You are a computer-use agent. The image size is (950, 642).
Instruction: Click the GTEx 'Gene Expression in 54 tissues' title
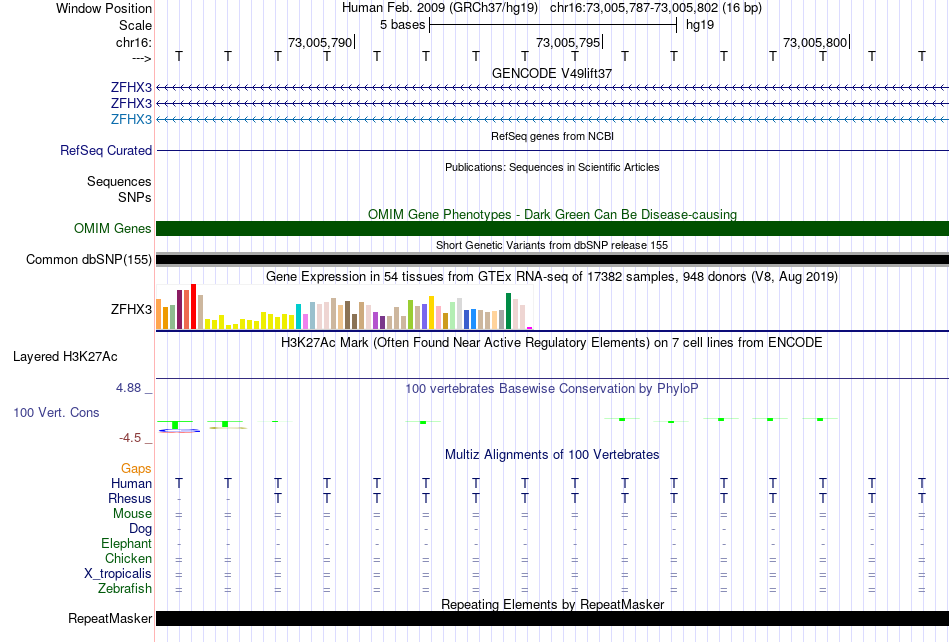point(552,277)
